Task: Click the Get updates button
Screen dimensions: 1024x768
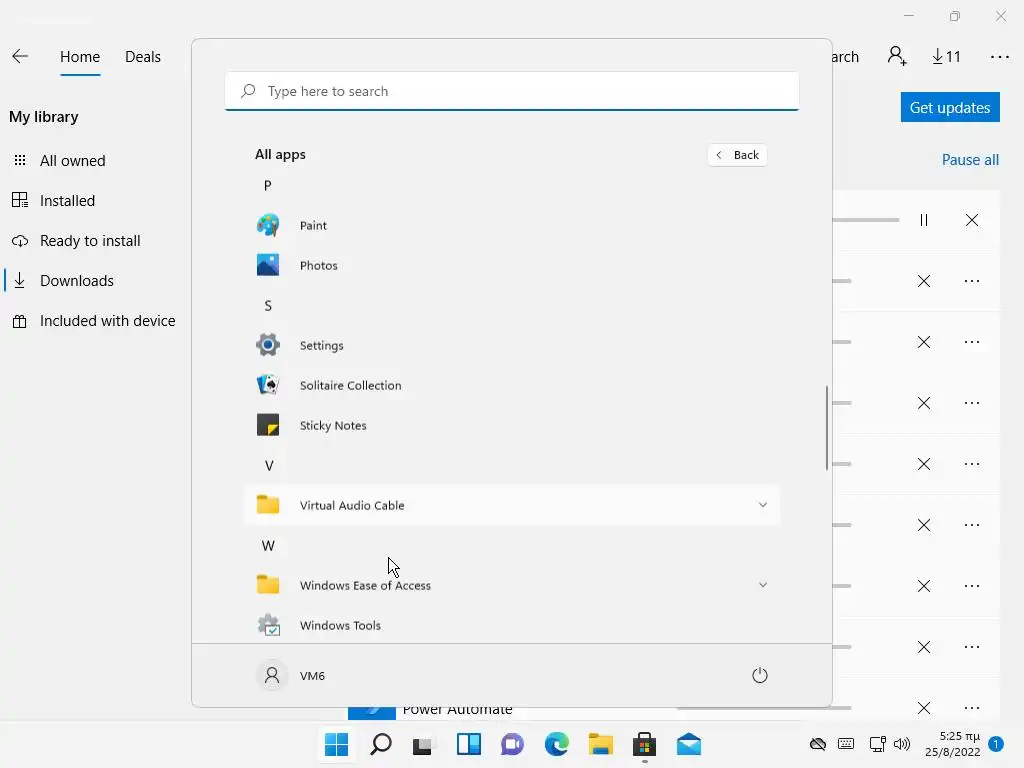Action: click(950, 107)
